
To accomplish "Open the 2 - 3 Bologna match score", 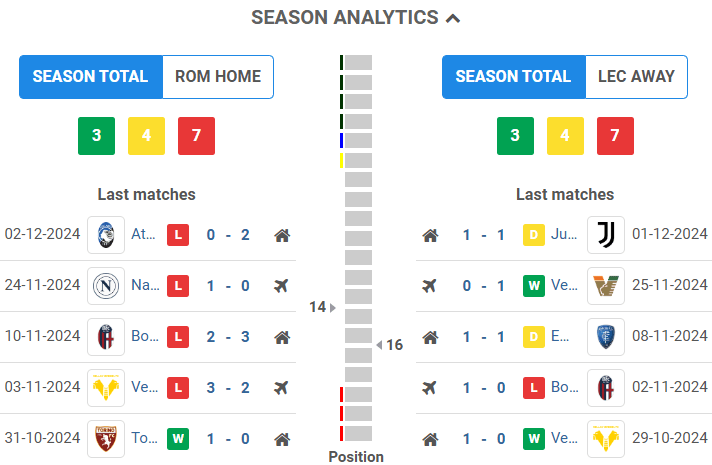I will pos(228,337).
